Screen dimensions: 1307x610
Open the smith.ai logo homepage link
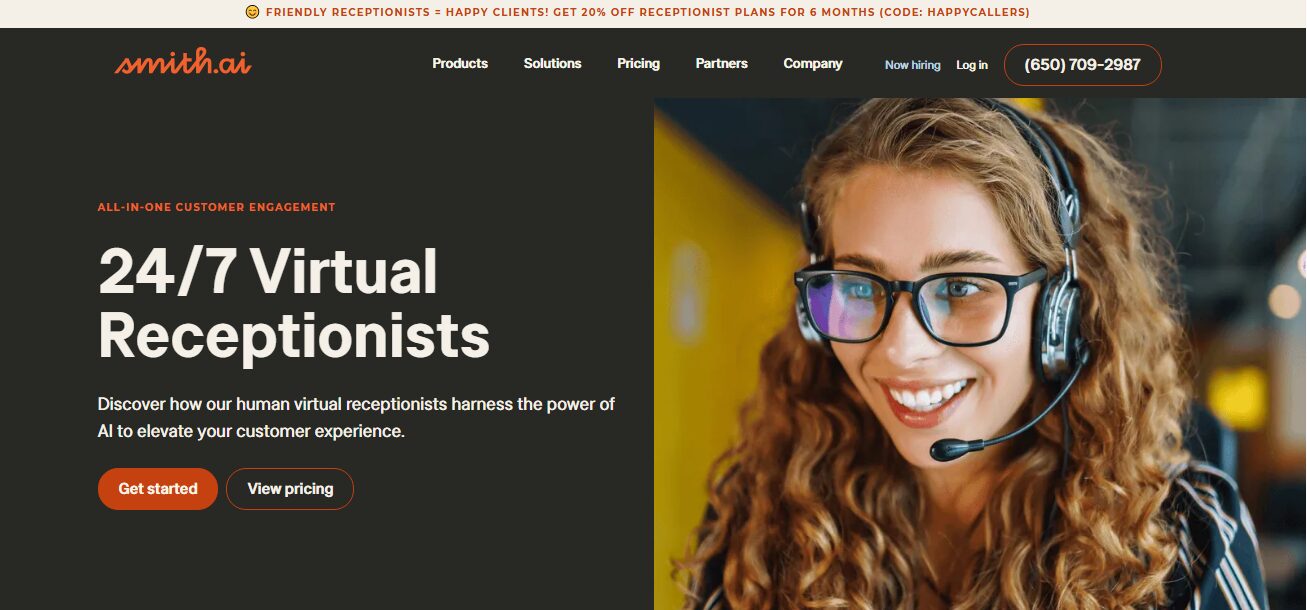[x=183, y=62]
